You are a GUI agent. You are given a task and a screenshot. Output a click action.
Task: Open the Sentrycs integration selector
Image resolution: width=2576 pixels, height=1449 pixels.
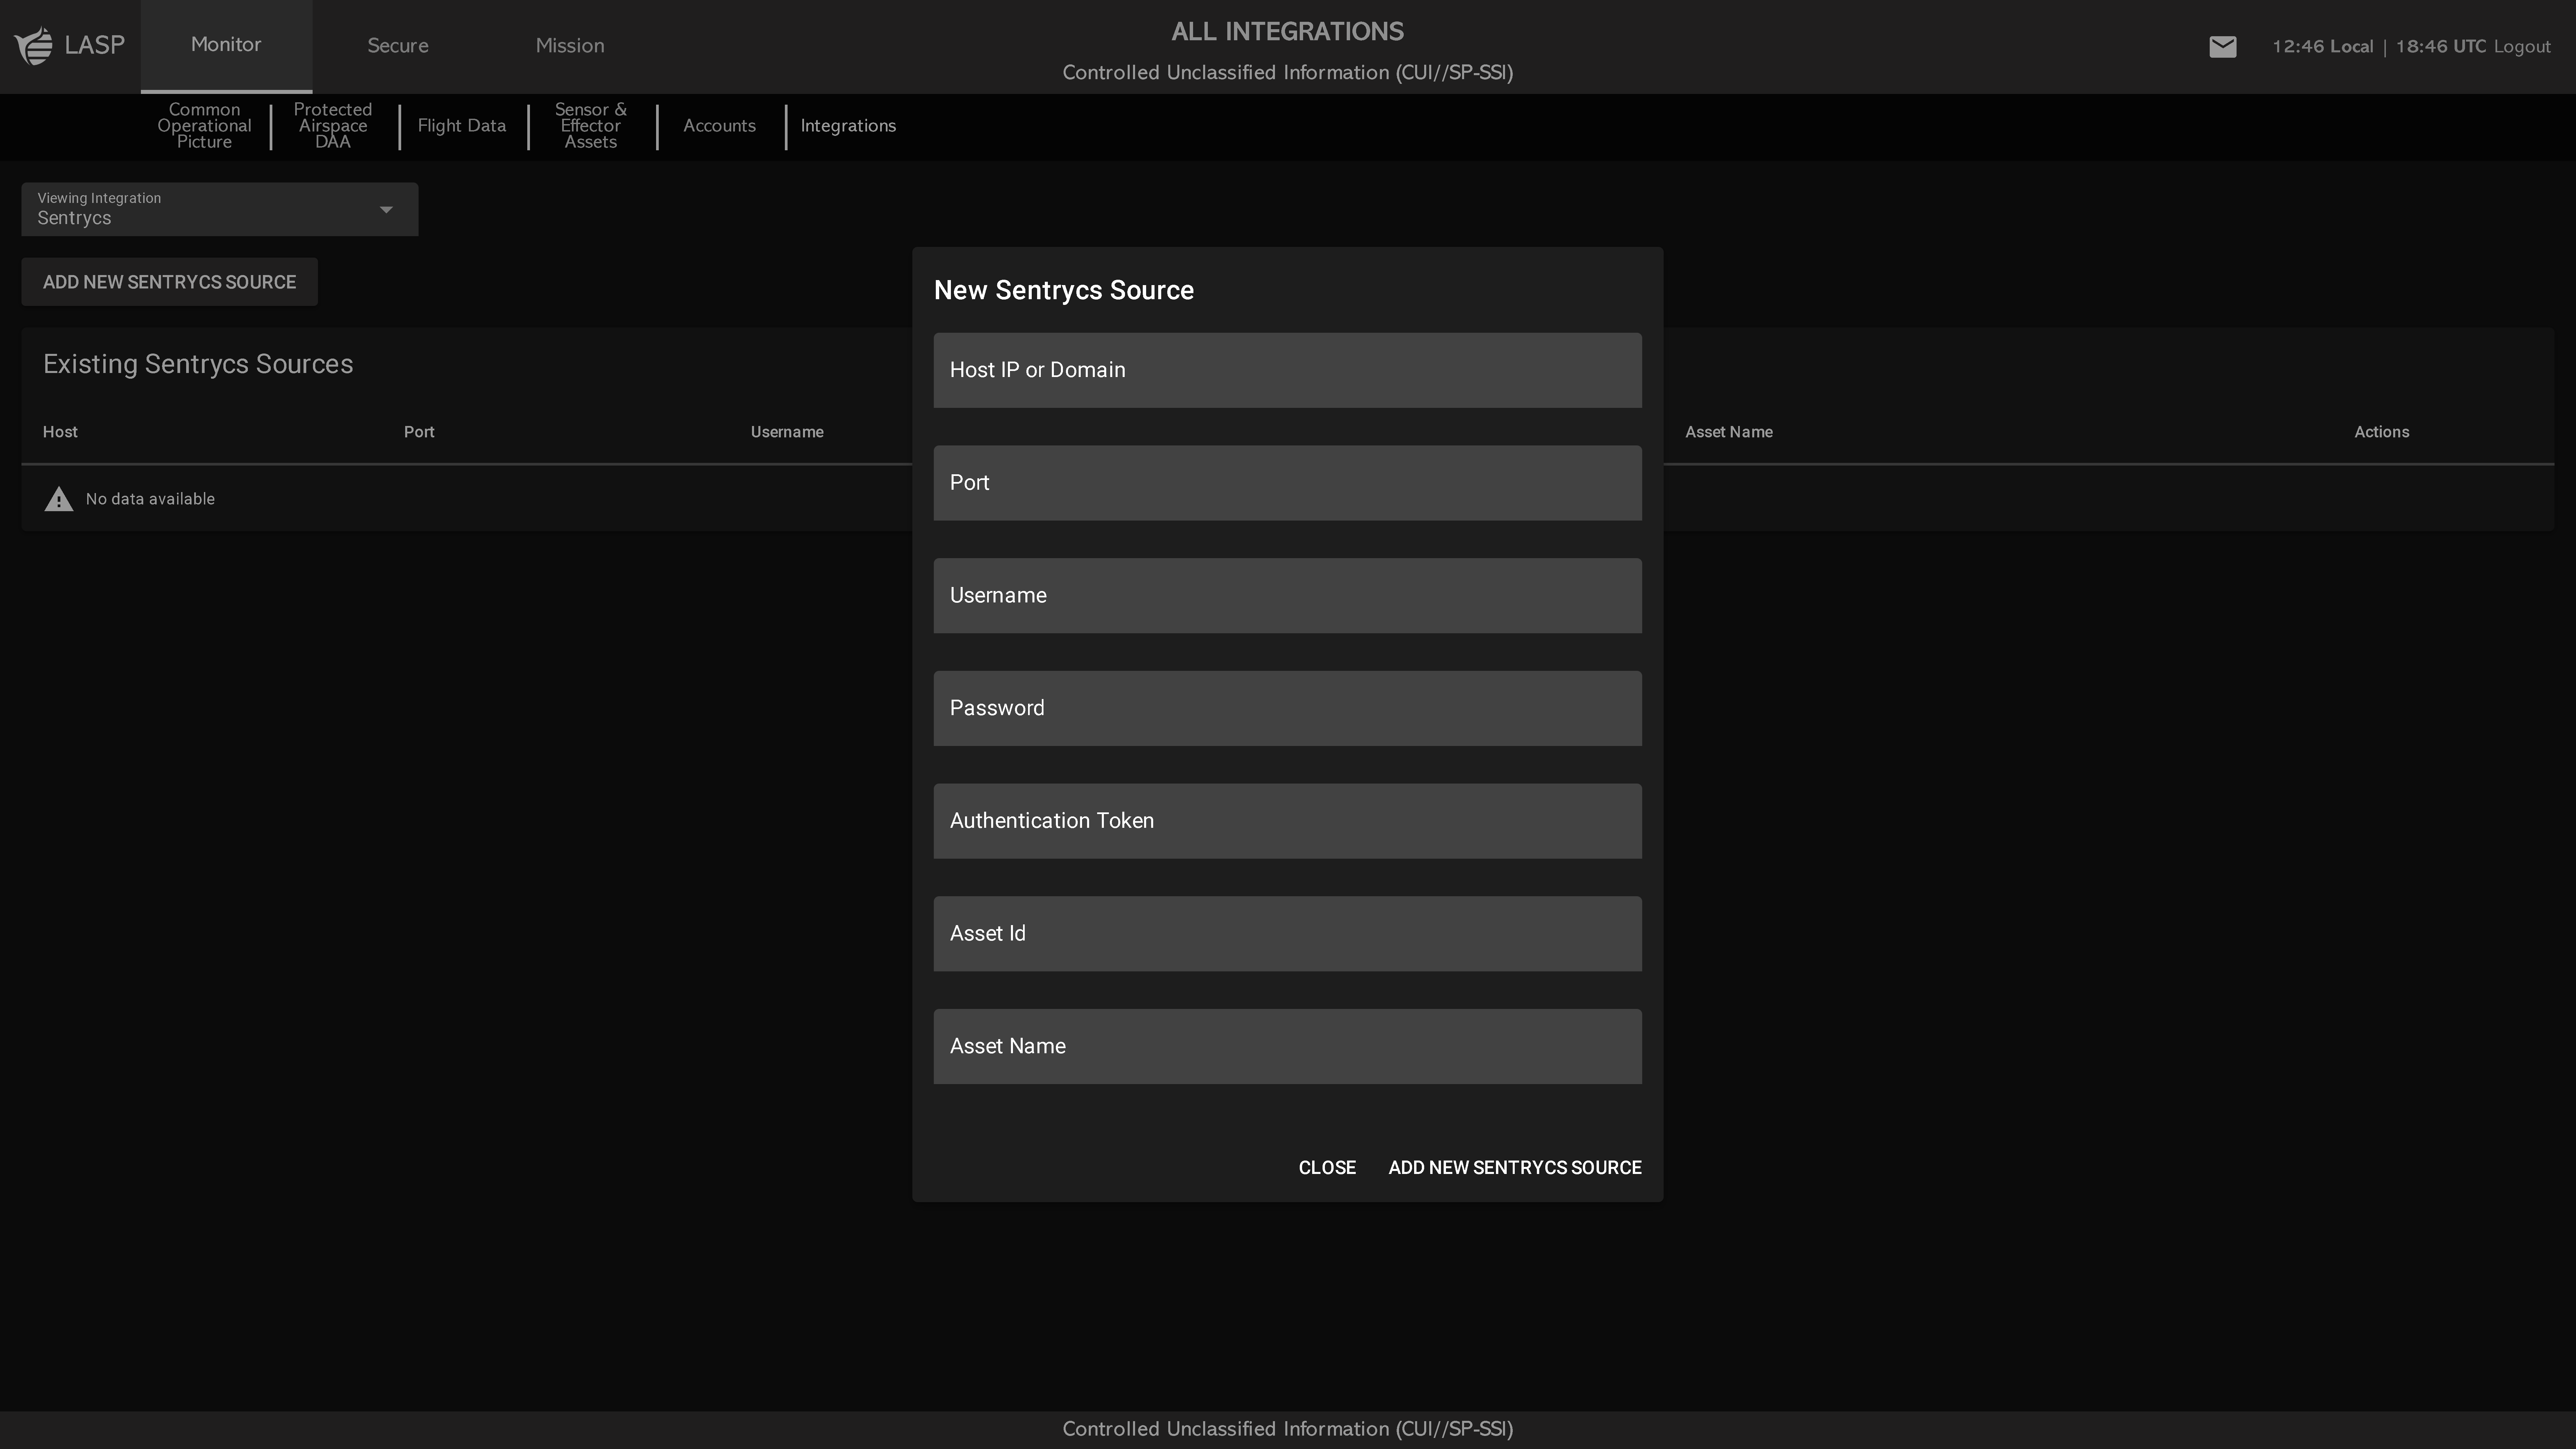click(220, 209)
